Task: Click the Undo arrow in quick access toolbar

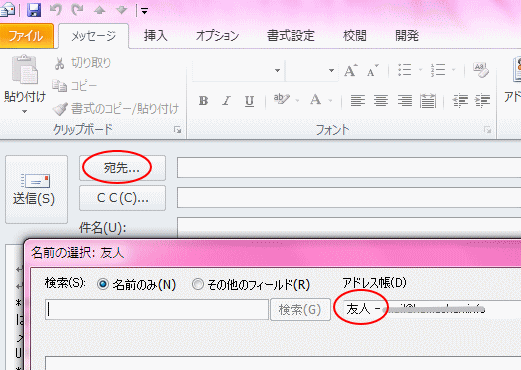Action: (x=56, y=10)
